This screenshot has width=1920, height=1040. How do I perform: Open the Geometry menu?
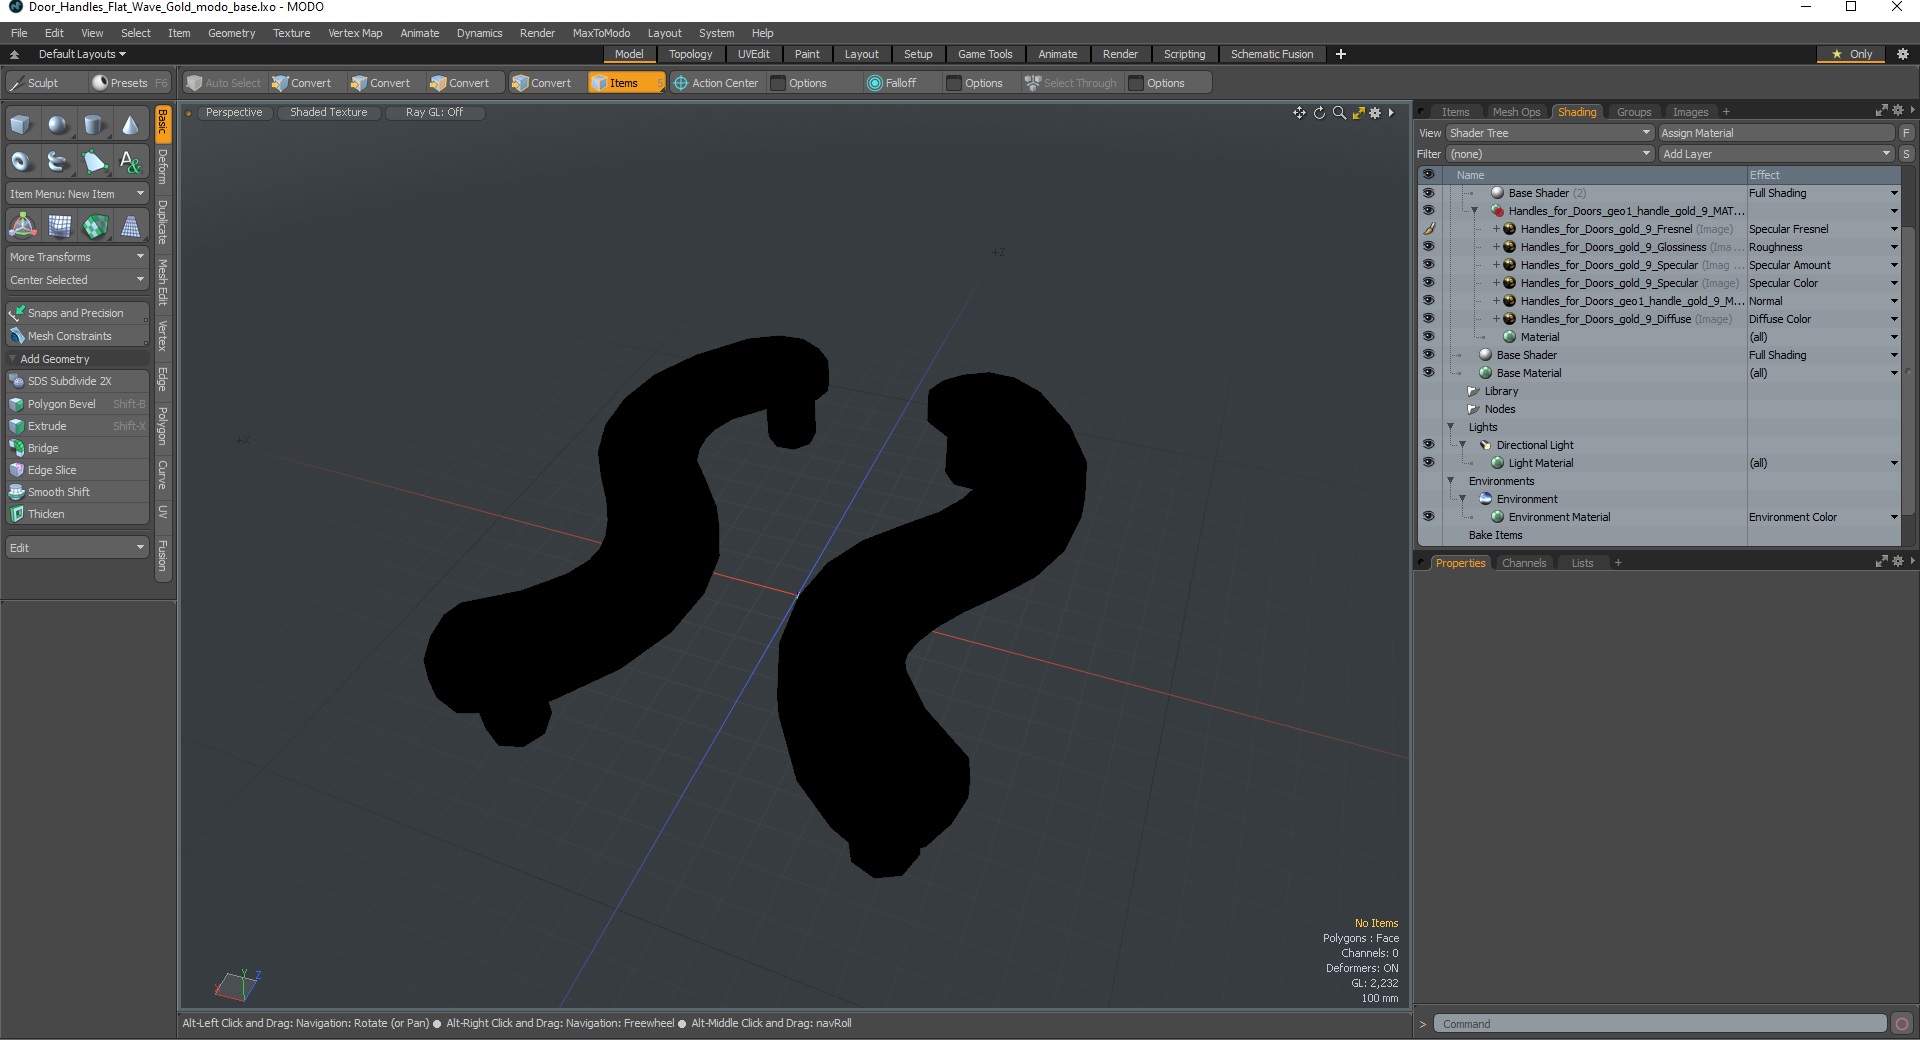[x=231, y=33]
